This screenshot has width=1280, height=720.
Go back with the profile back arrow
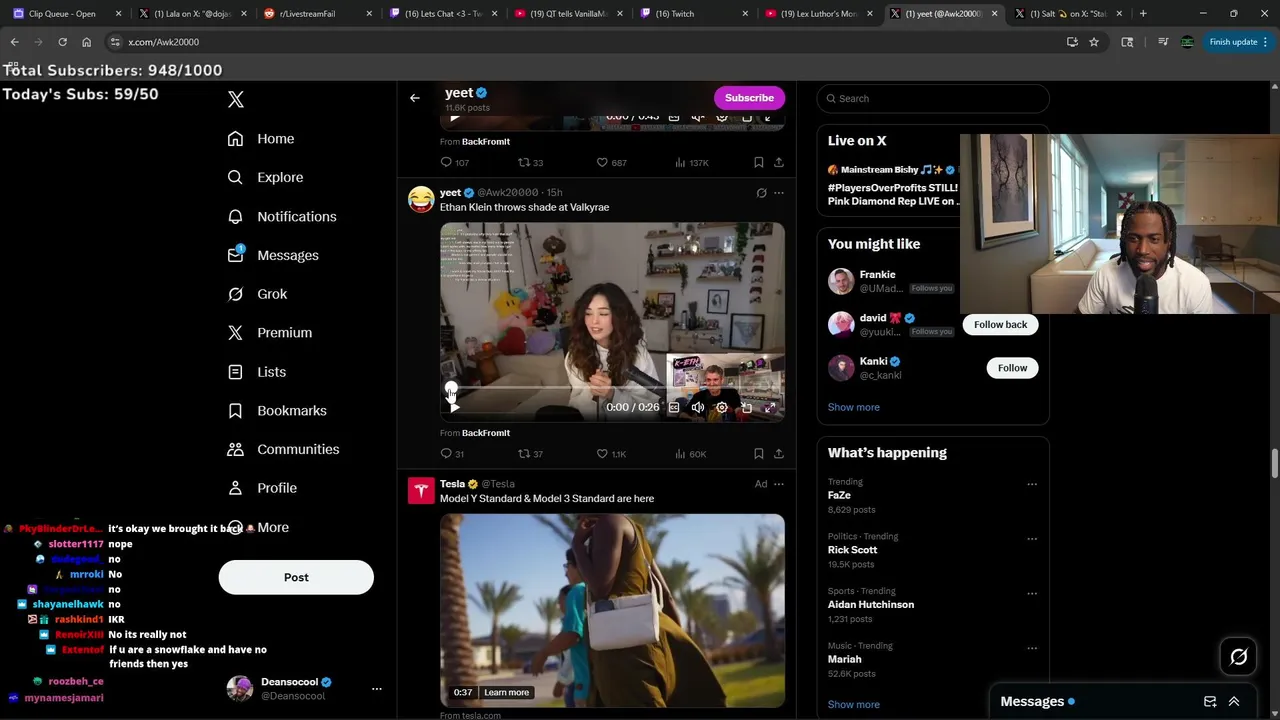415,98
